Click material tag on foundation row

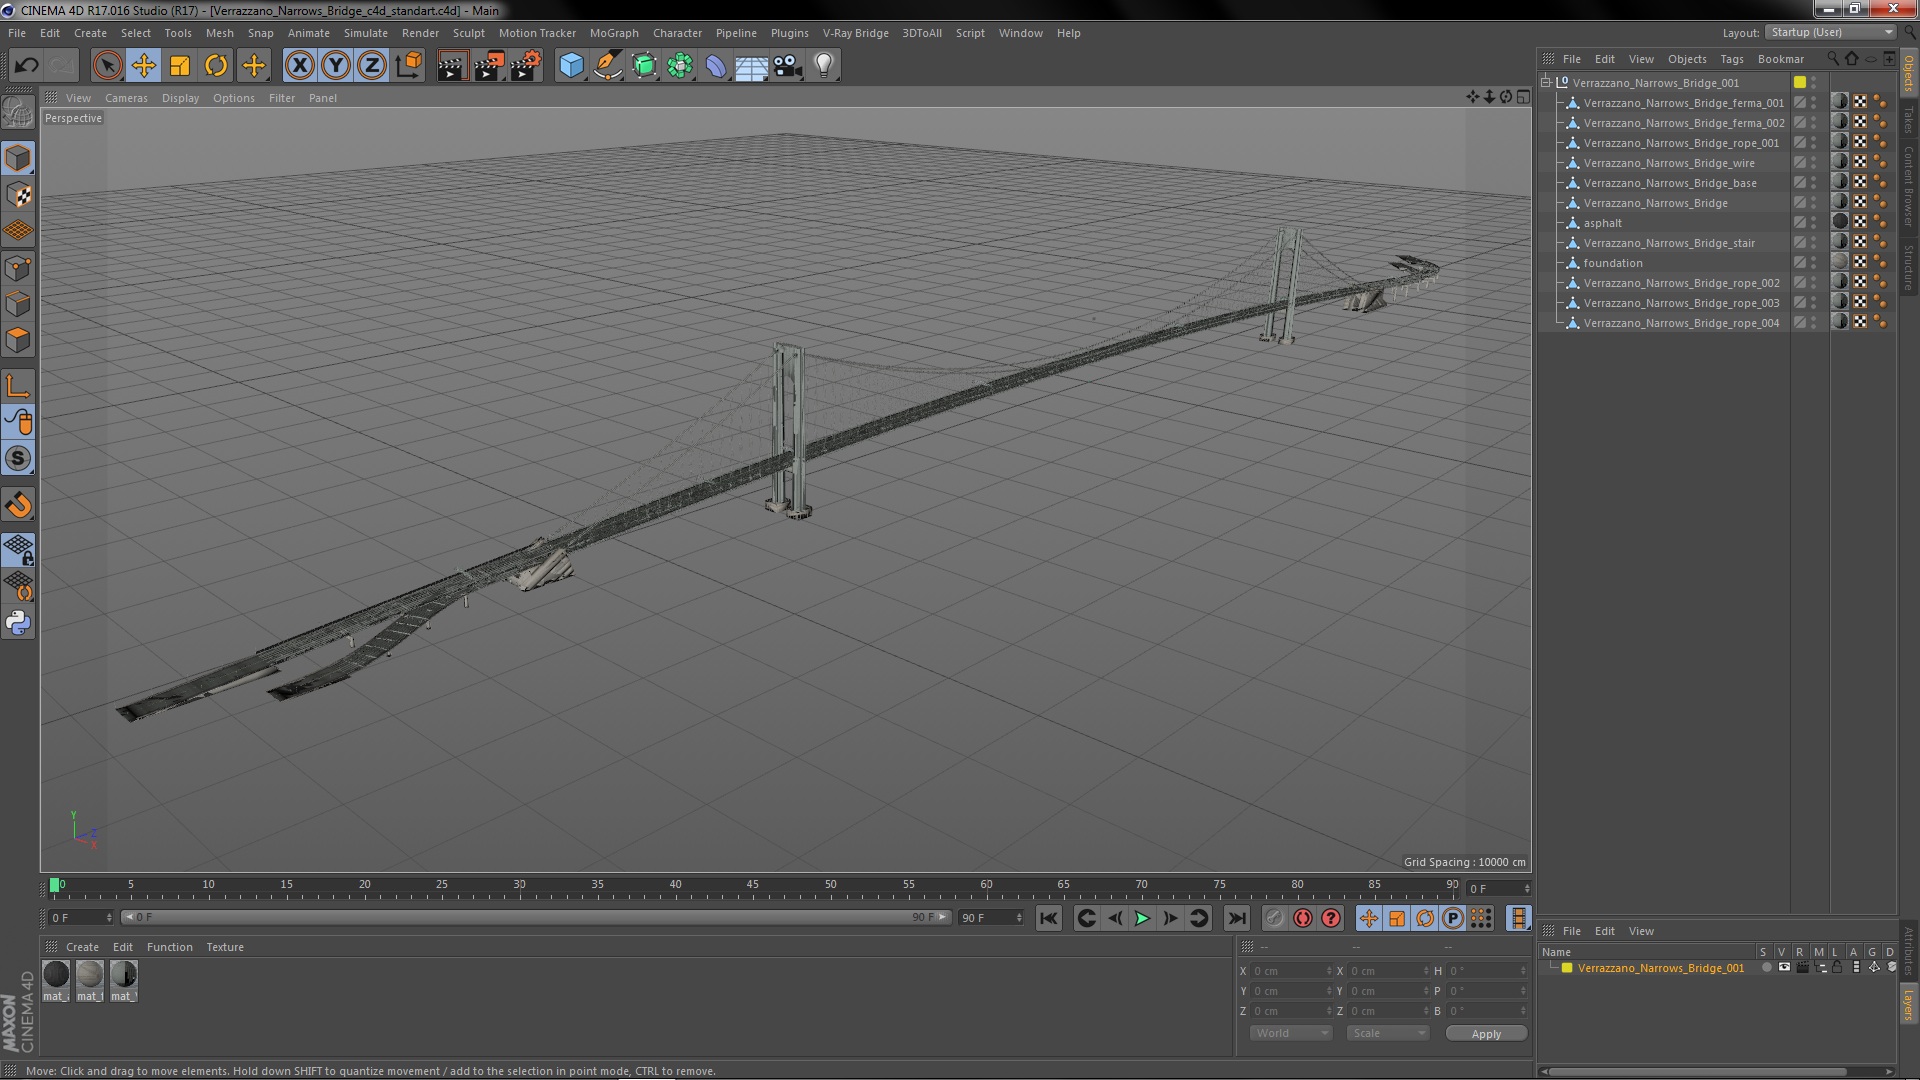tap(1839, 262)
